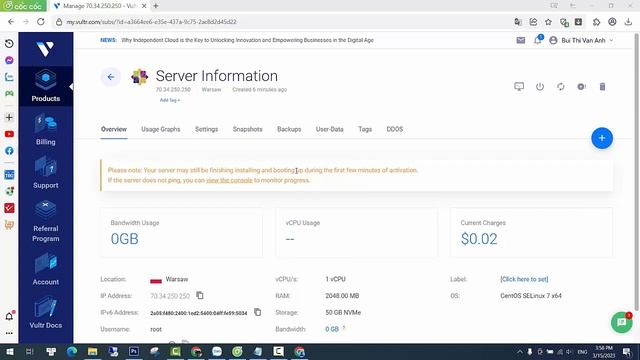Switch to the Overview tab

click(x=114, y=129)
